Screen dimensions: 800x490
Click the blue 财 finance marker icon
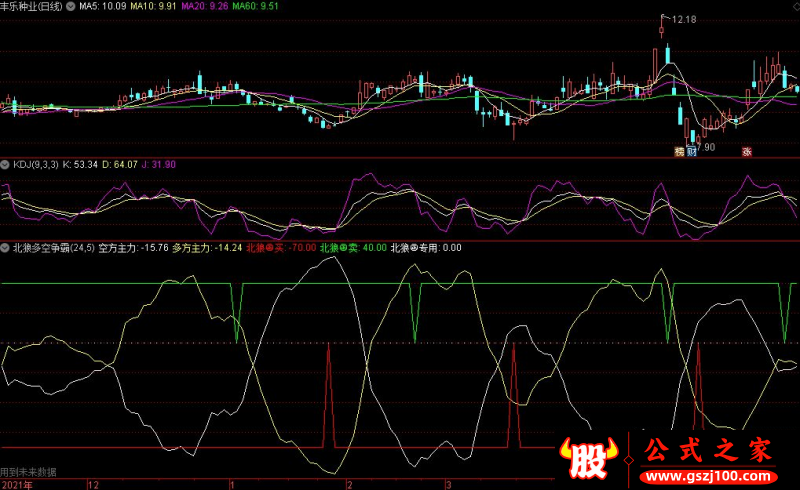tap(692, 152)
